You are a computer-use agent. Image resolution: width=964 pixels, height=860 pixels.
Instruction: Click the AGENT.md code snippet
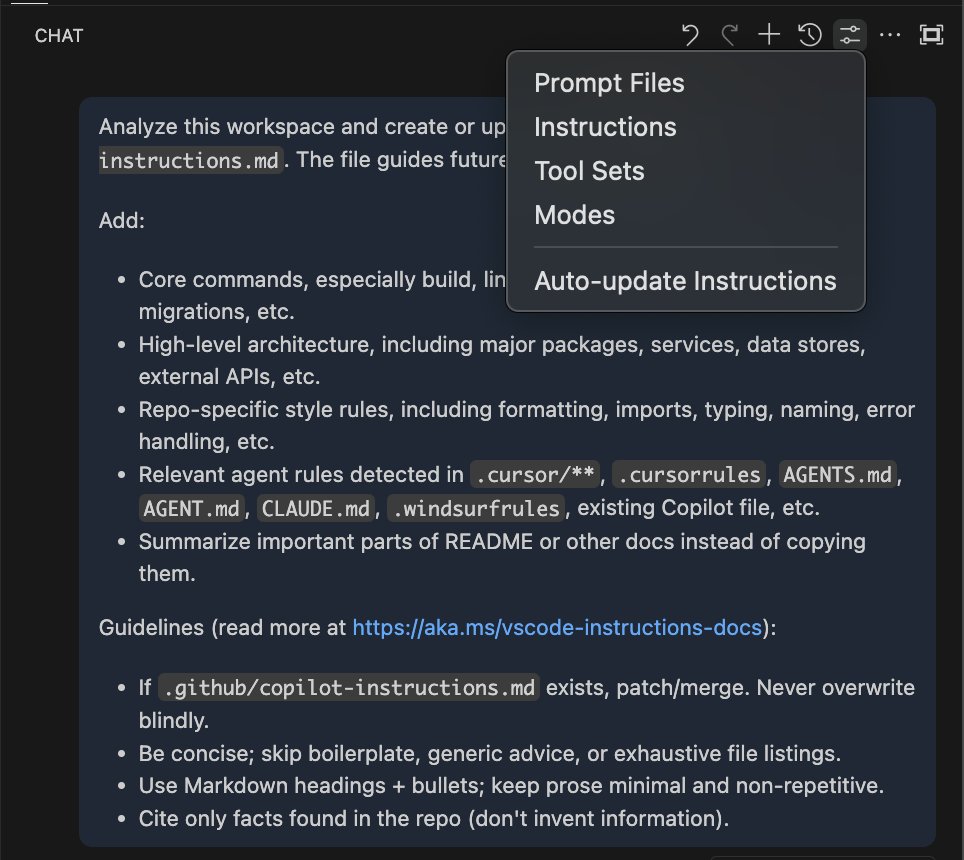click(191, 508)
